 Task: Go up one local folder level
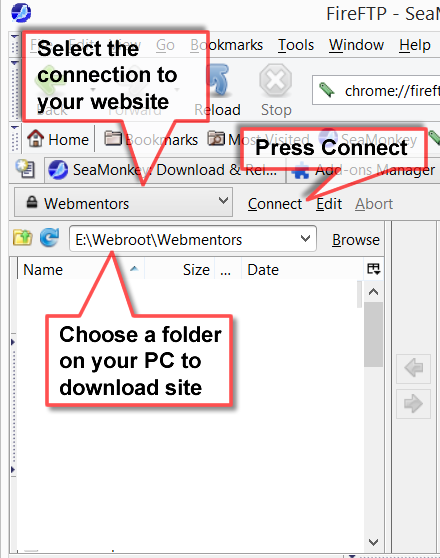click(22, 238)
